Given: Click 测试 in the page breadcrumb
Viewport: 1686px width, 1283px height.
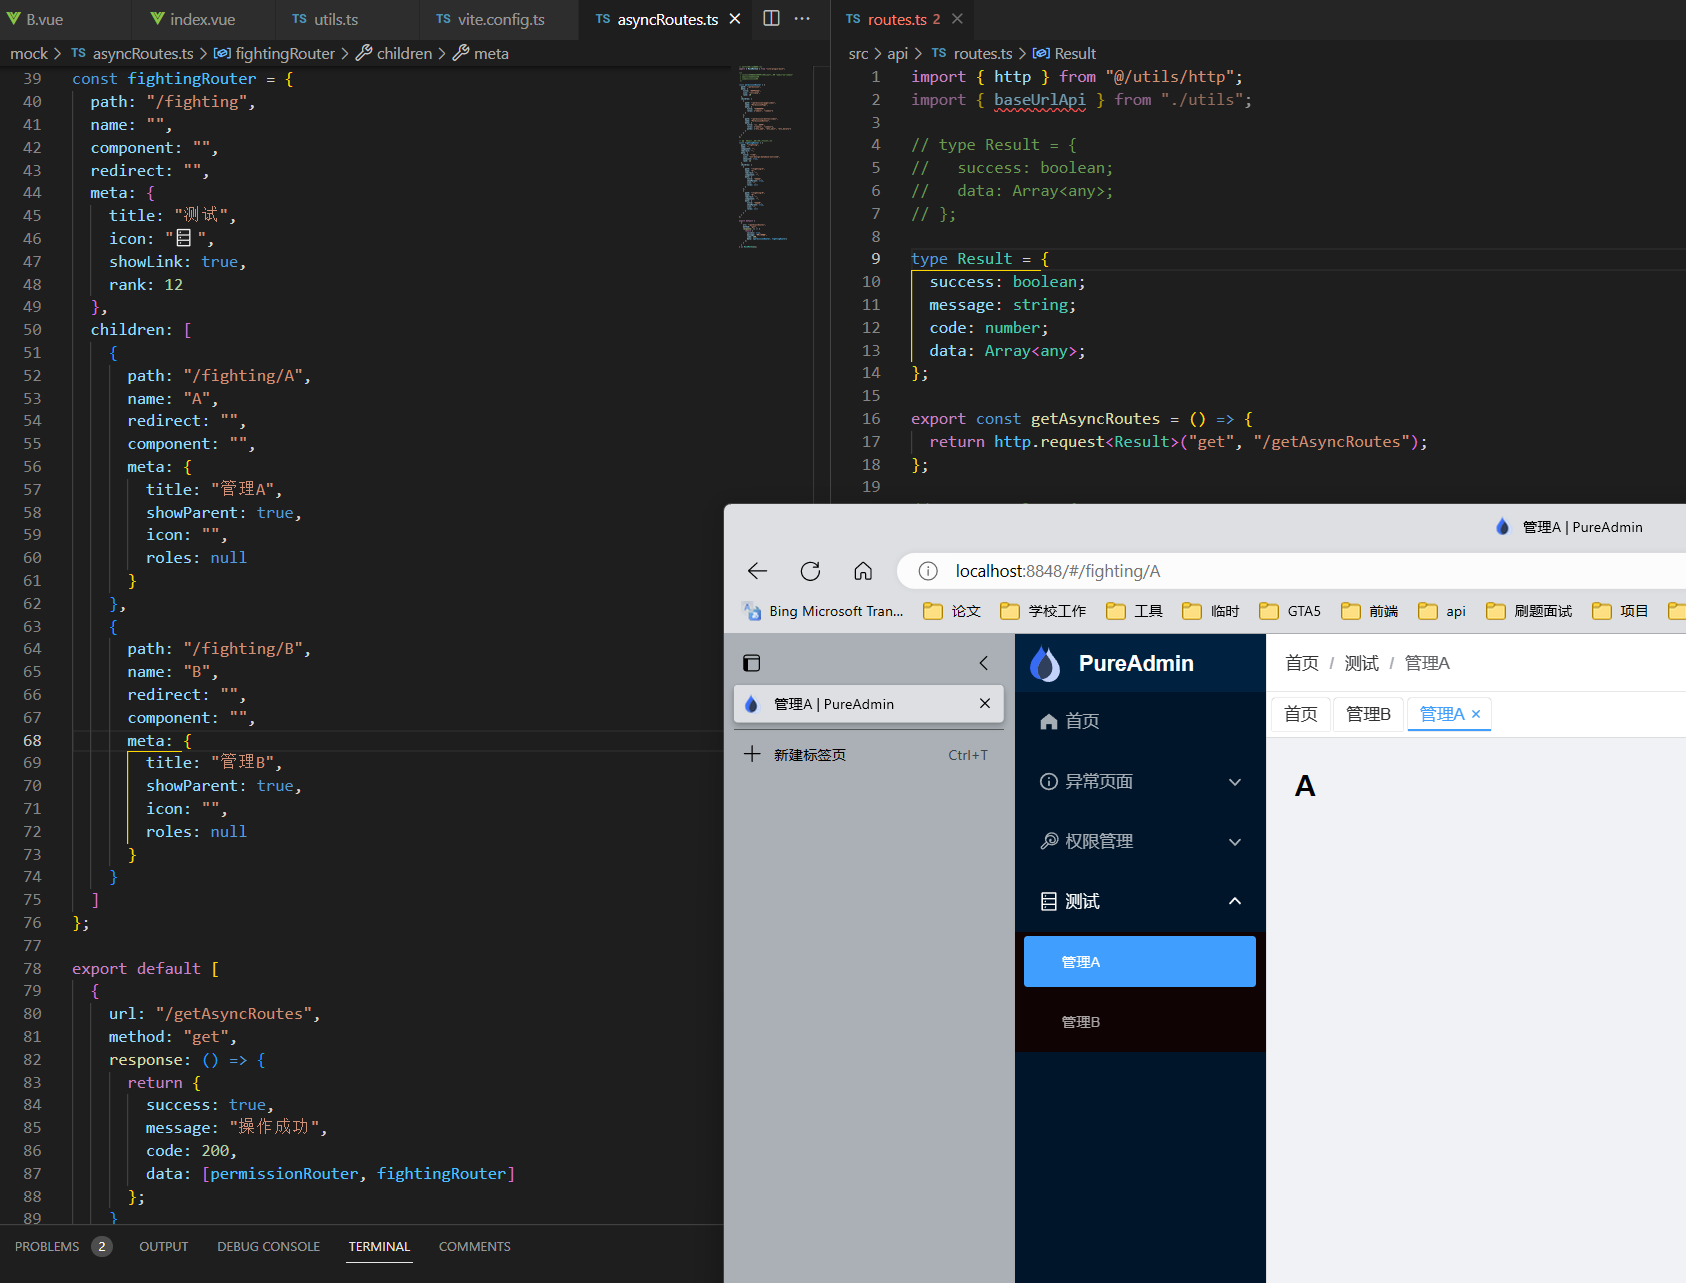Looking at the screenshot, I should click(x=1361, y=663).
